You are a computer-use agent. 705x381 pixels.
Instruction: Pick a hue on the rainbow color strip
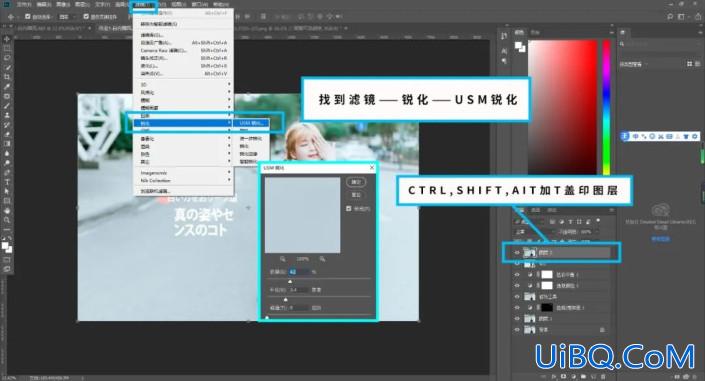click(x=606, y=107)
